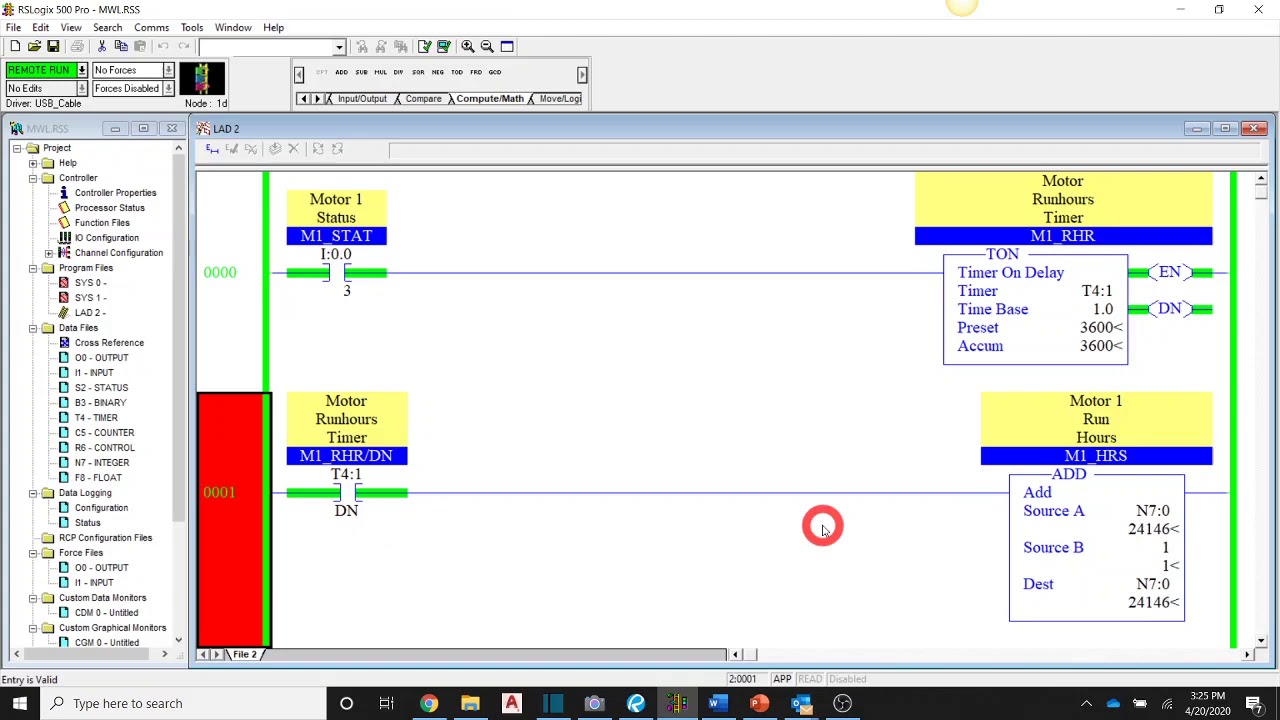This screenshot has height=720, width=1280.
Task: Open the Tools menu
Action: [192, 27]
